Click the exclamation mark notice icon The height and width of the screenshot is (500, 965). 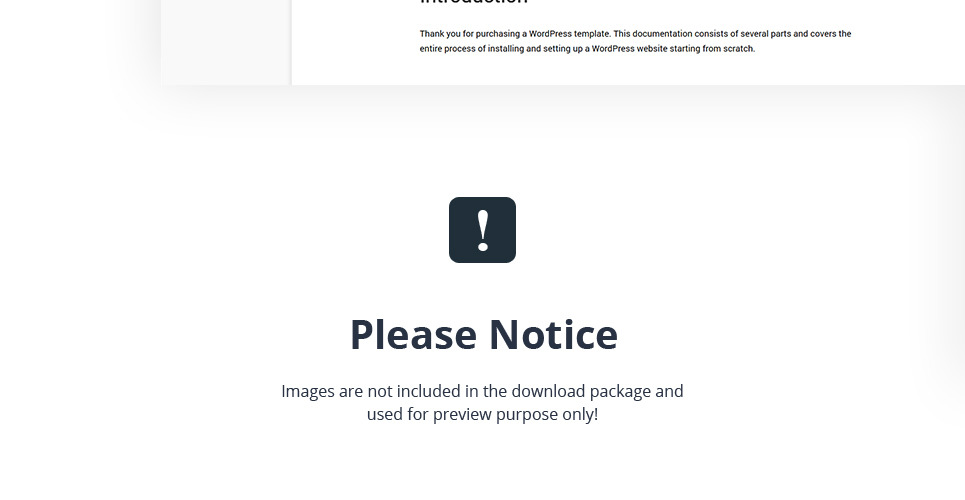(482, 230)
